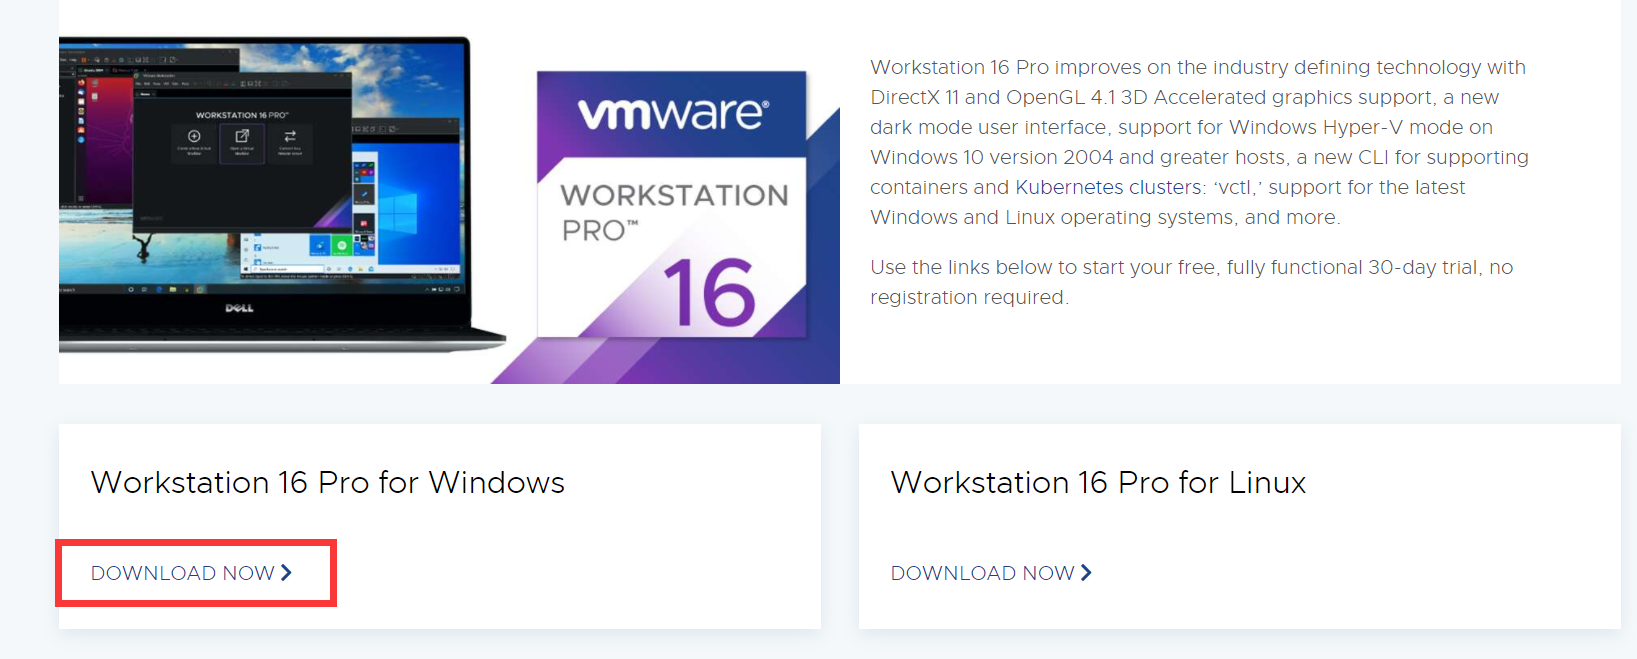
Task: Click the free 30-day trial paragraph text
Action: pyautogui.click(x=1191, y=282)
